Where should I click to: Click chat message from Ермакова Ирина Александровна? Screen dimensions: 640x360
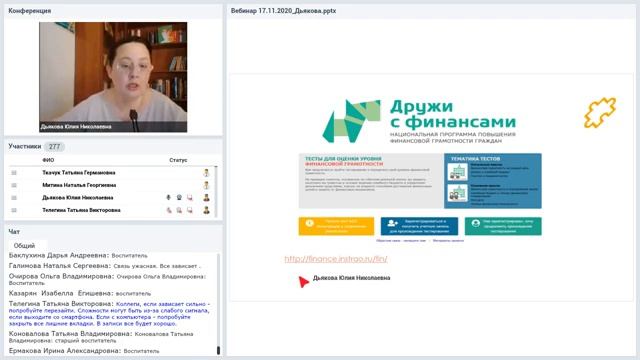click(x=84, y=351)
